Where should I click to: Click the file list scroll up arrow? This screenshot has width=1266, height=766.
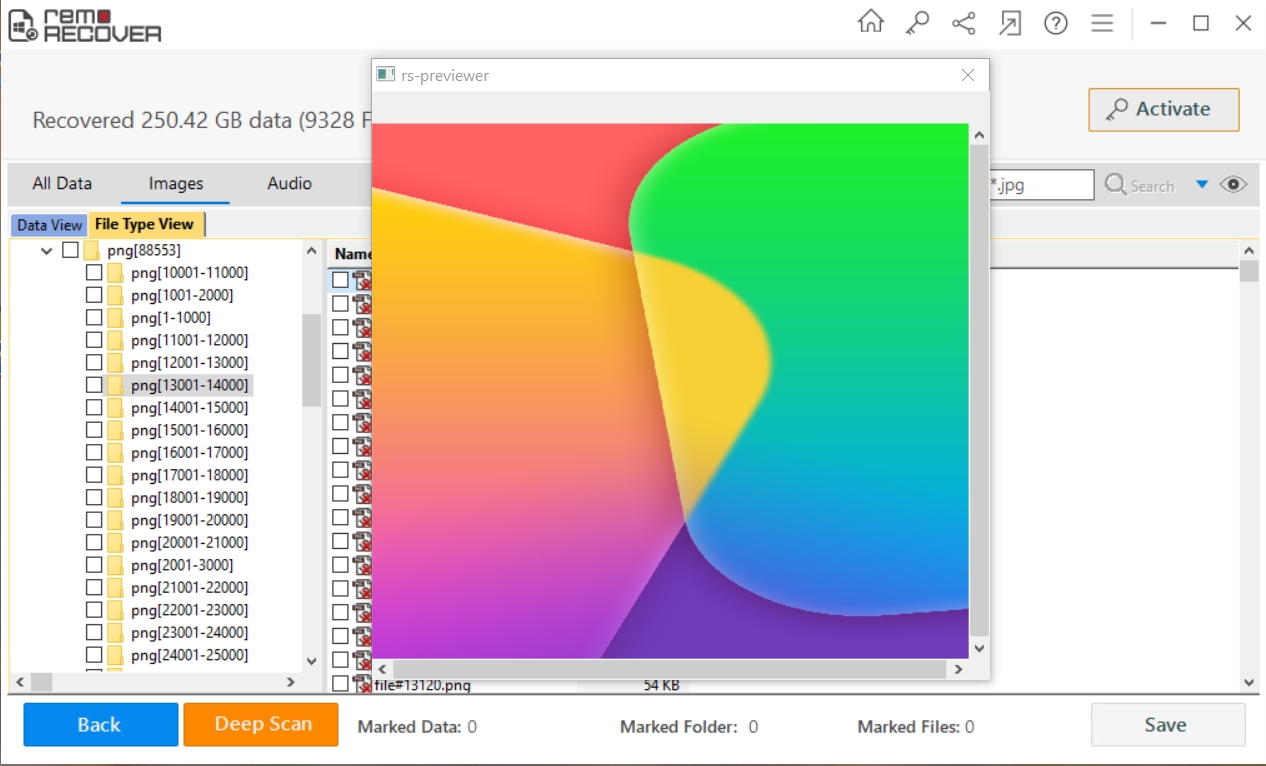tap(1249, 251)
